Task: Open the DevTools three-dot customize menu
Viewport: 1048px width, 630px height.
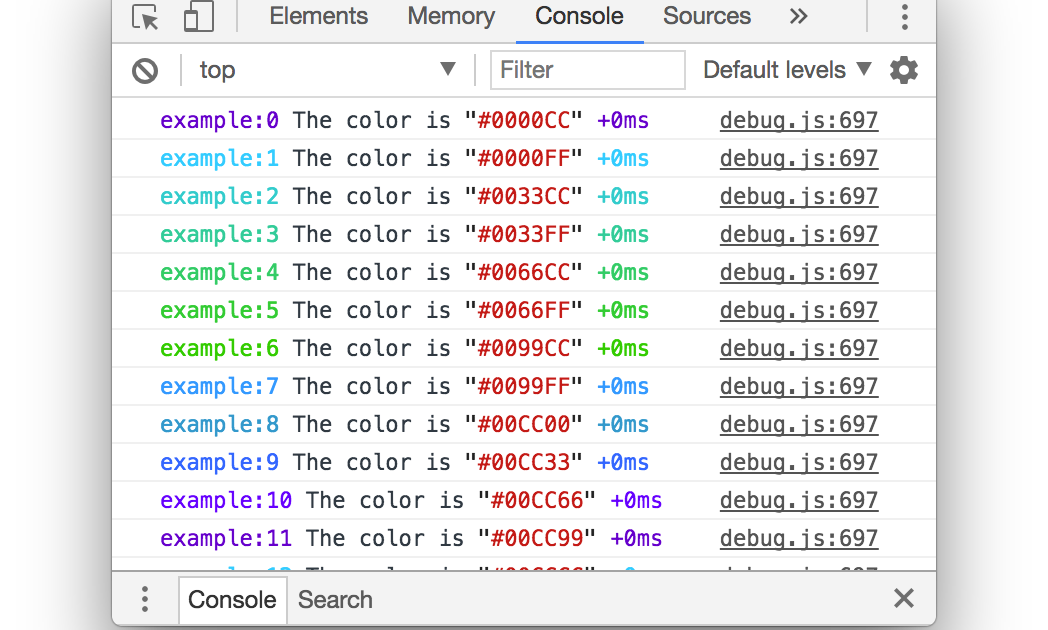Action: pyautogui.click(x=904, y=17)
